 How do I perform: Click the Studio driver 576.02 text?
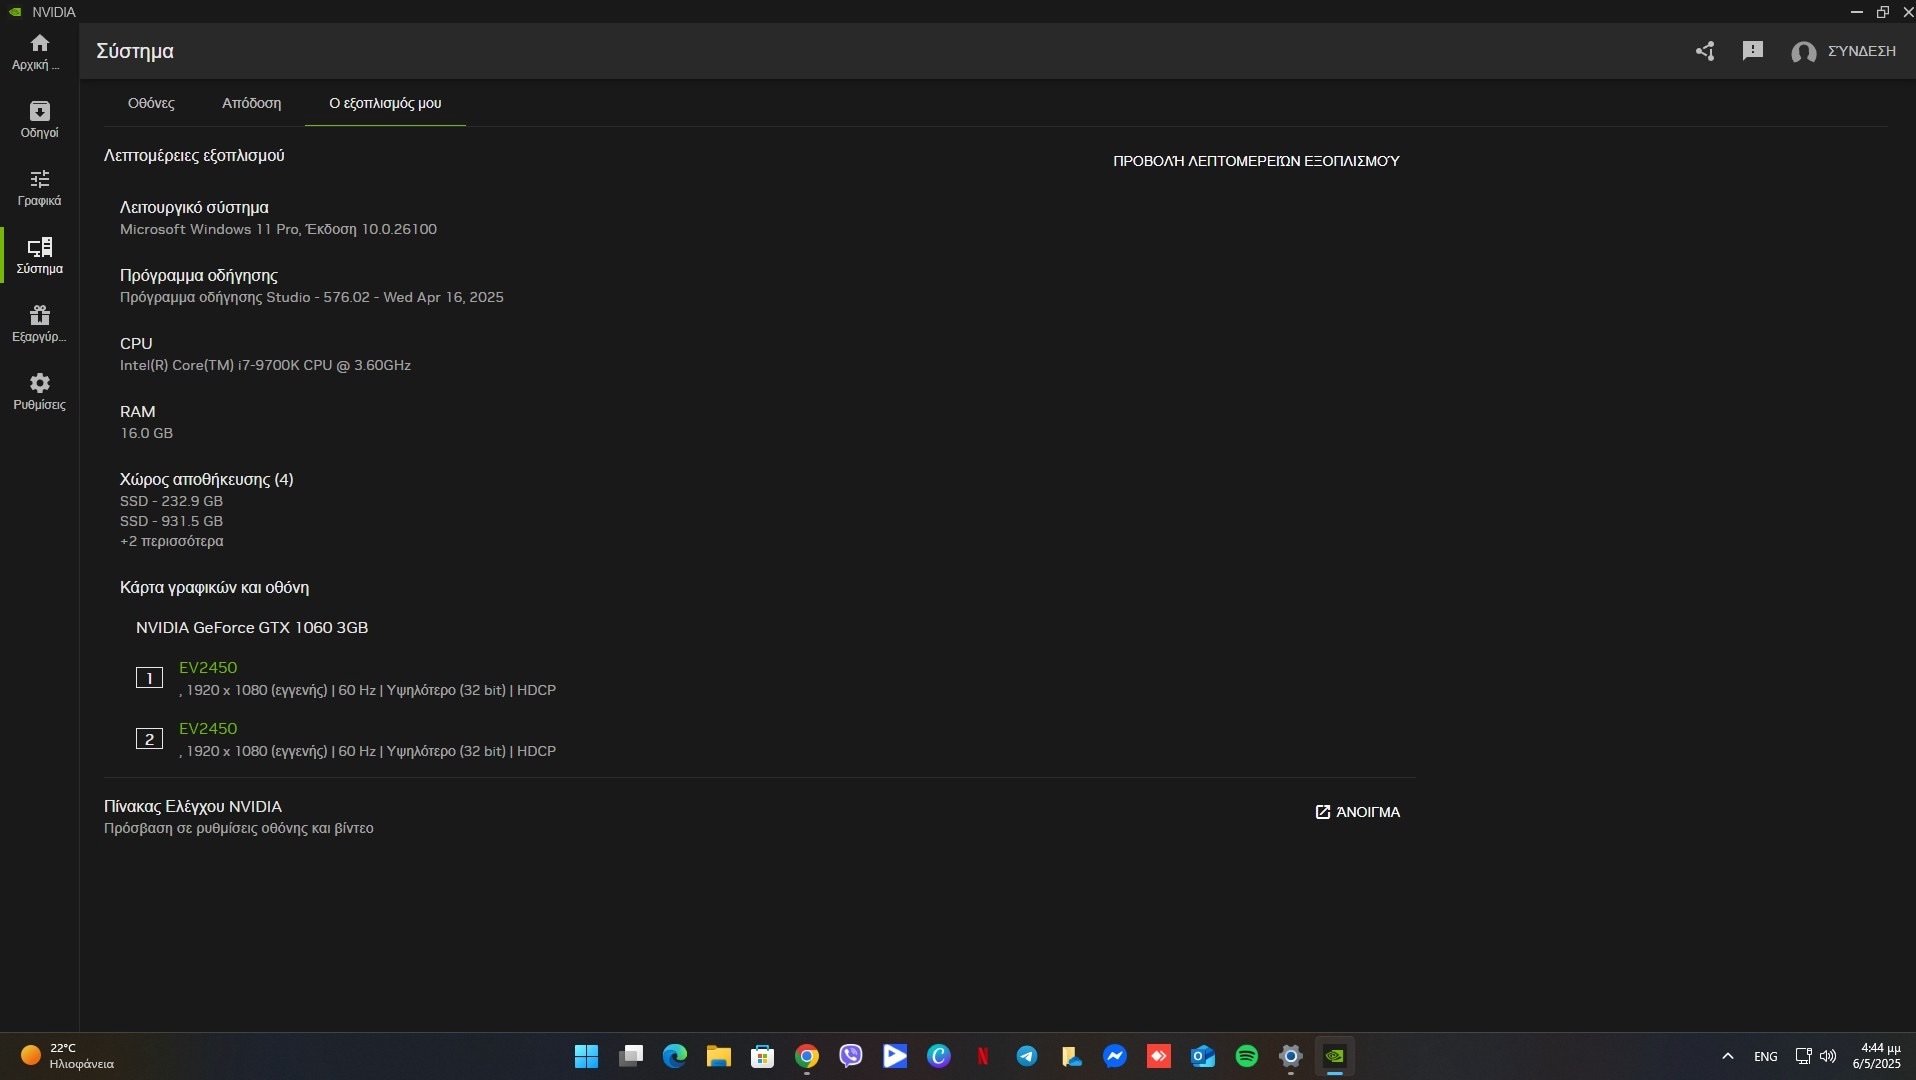click(x=312, y=297)
